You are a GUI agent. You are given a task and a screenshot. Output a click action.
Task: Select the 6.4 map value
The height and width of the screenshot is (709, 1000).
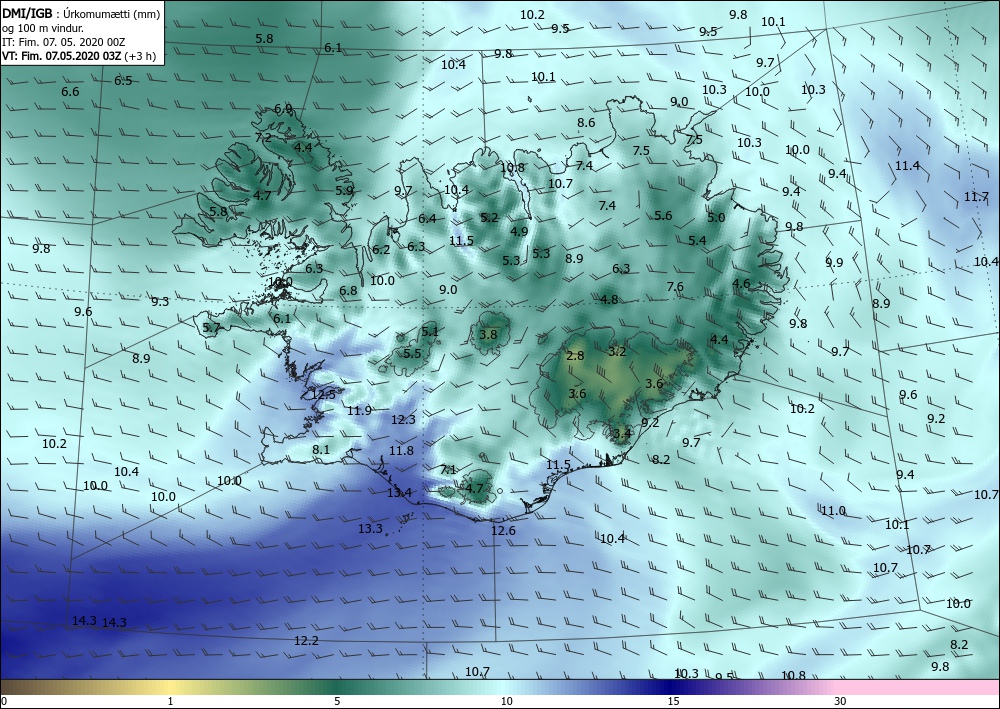427,219
